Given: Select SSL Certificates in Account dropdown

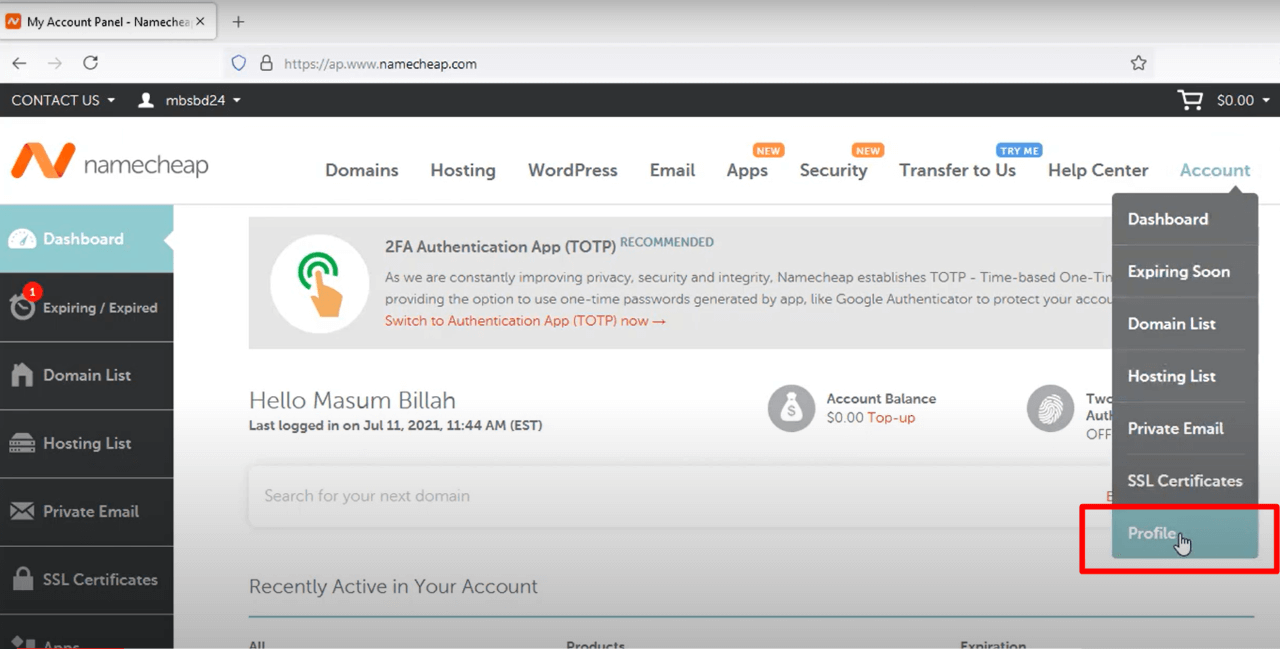Looking at the screenshot, I should 1185,480.
